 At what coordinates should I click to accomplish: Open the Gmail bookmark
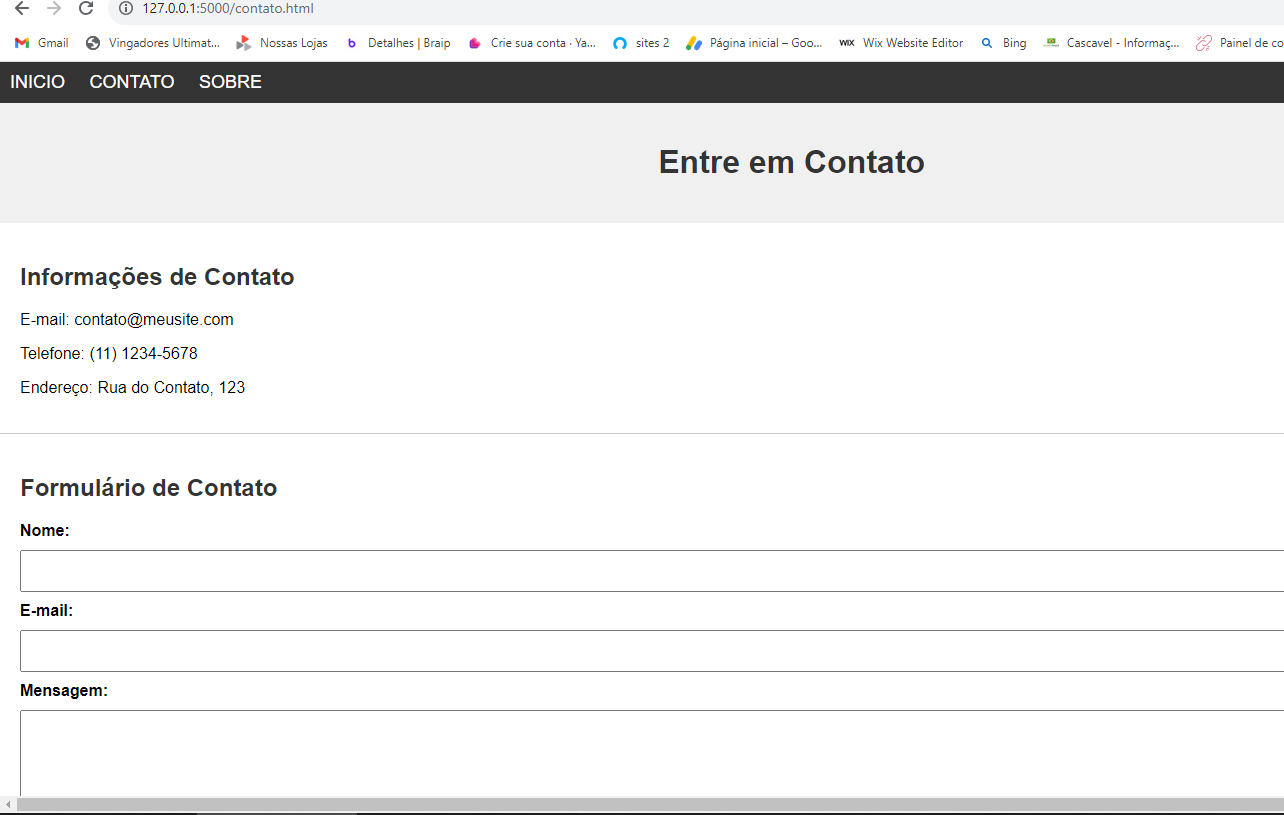(42, 43)
